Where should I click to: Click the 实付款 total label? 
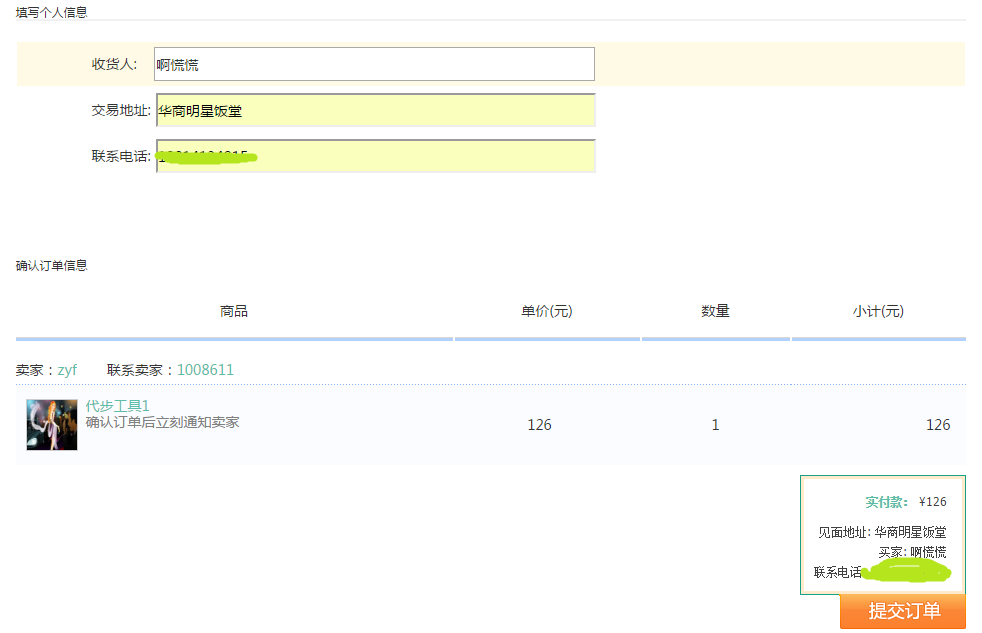[886, 502]
